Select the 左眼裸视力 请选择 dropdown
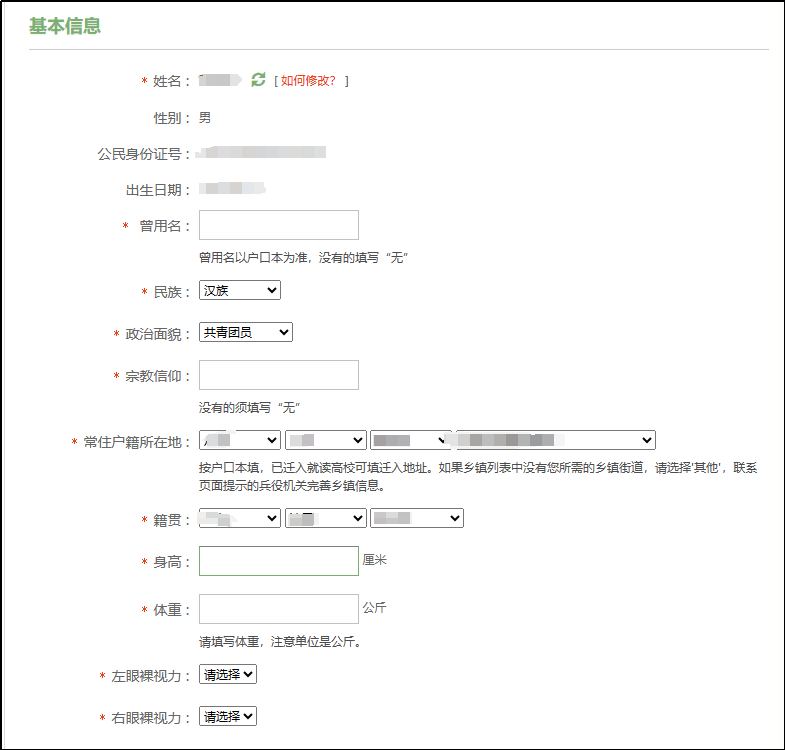785x750 pixels. pyautogui.click(x=228, y=674)
